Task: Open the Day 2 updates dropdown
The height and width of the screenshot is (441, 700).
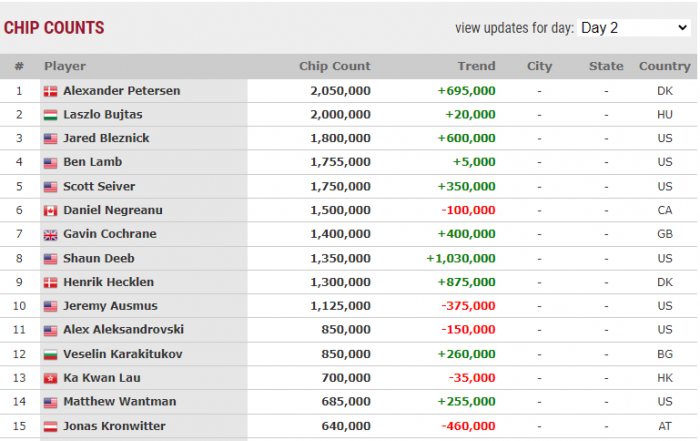Action: [634, 28]
